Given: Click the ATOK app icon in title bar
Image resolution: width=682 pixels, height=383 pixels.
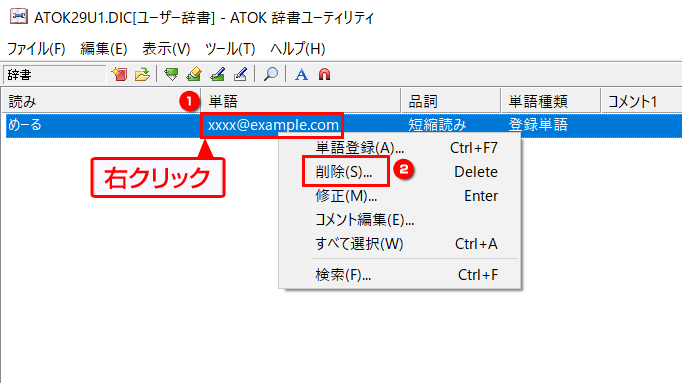Looking at the screenshot, I should [19, 17].
